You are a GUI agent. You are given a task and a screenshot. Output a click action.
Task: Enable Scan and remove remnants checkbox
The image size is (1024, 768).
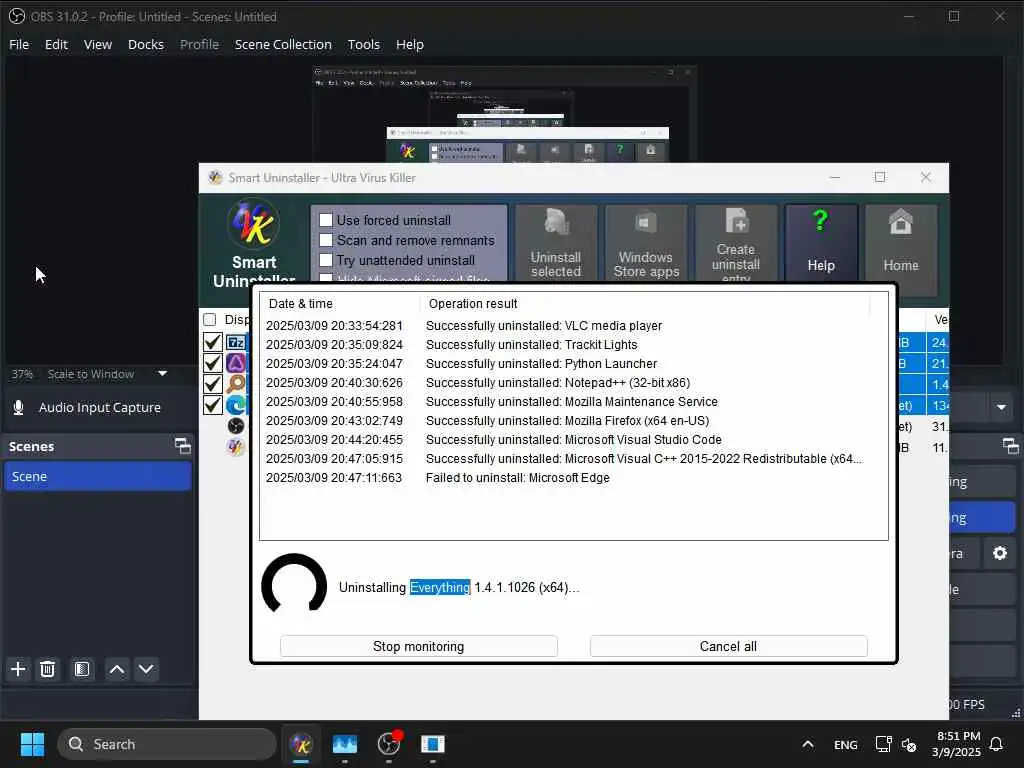click(x=326, y=240)
